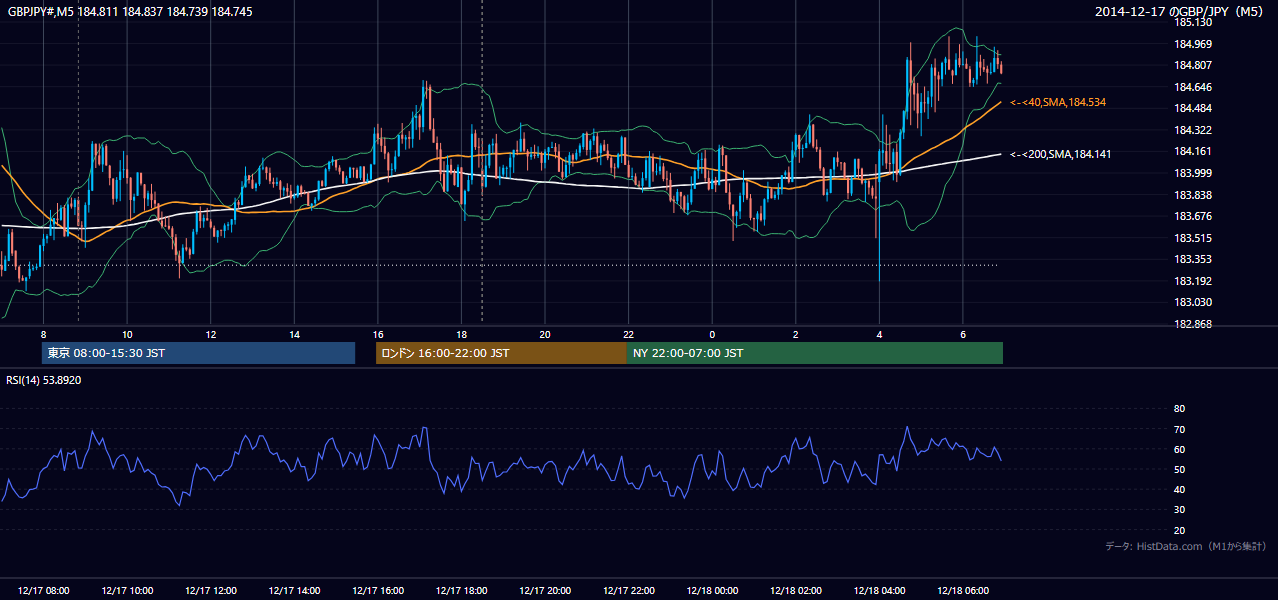Click price axis value 184.646
1278x600 pixels.
pyautogui.click(x=1192, y=87)
